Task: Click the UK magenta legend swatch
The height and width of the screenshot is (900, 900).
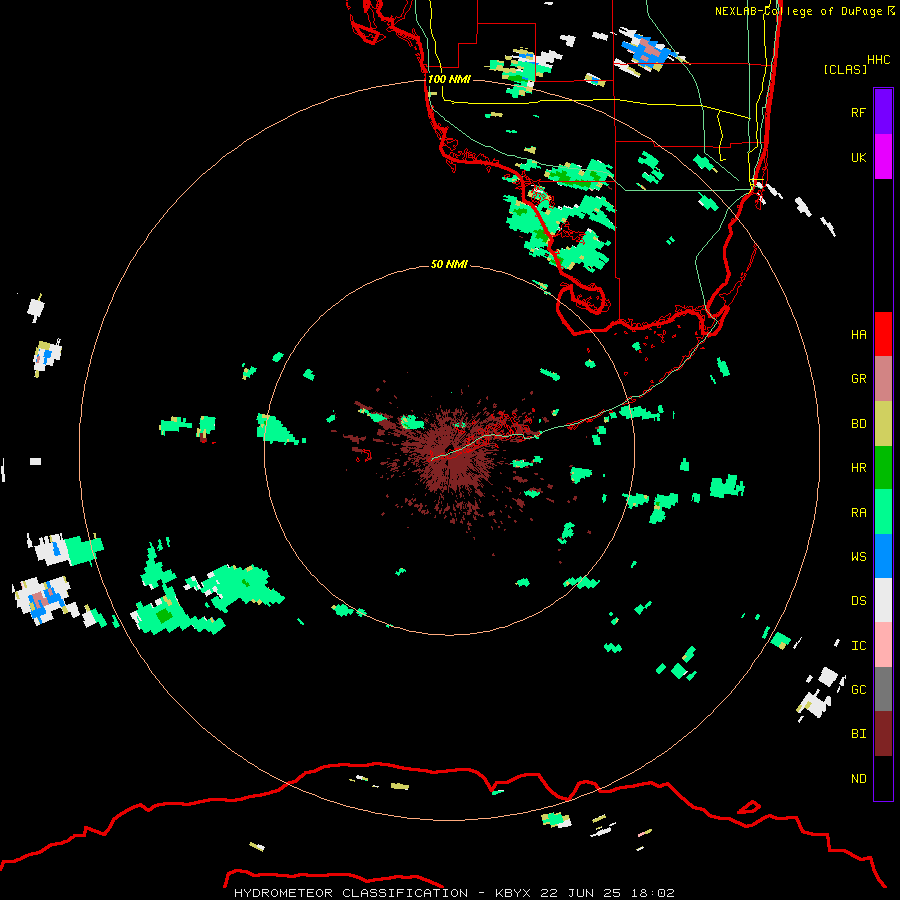Action: point(883,157)
